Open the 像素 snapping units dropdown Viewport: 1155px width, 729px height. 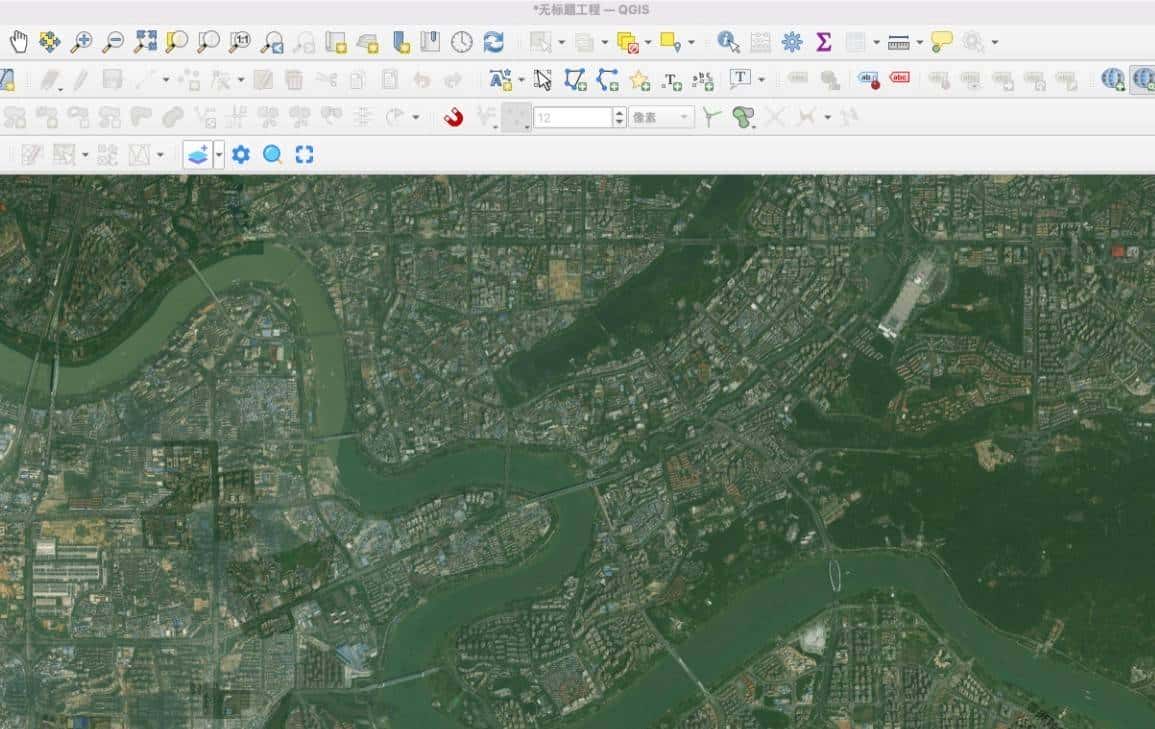pyautogui.click(x=661, y=118)
